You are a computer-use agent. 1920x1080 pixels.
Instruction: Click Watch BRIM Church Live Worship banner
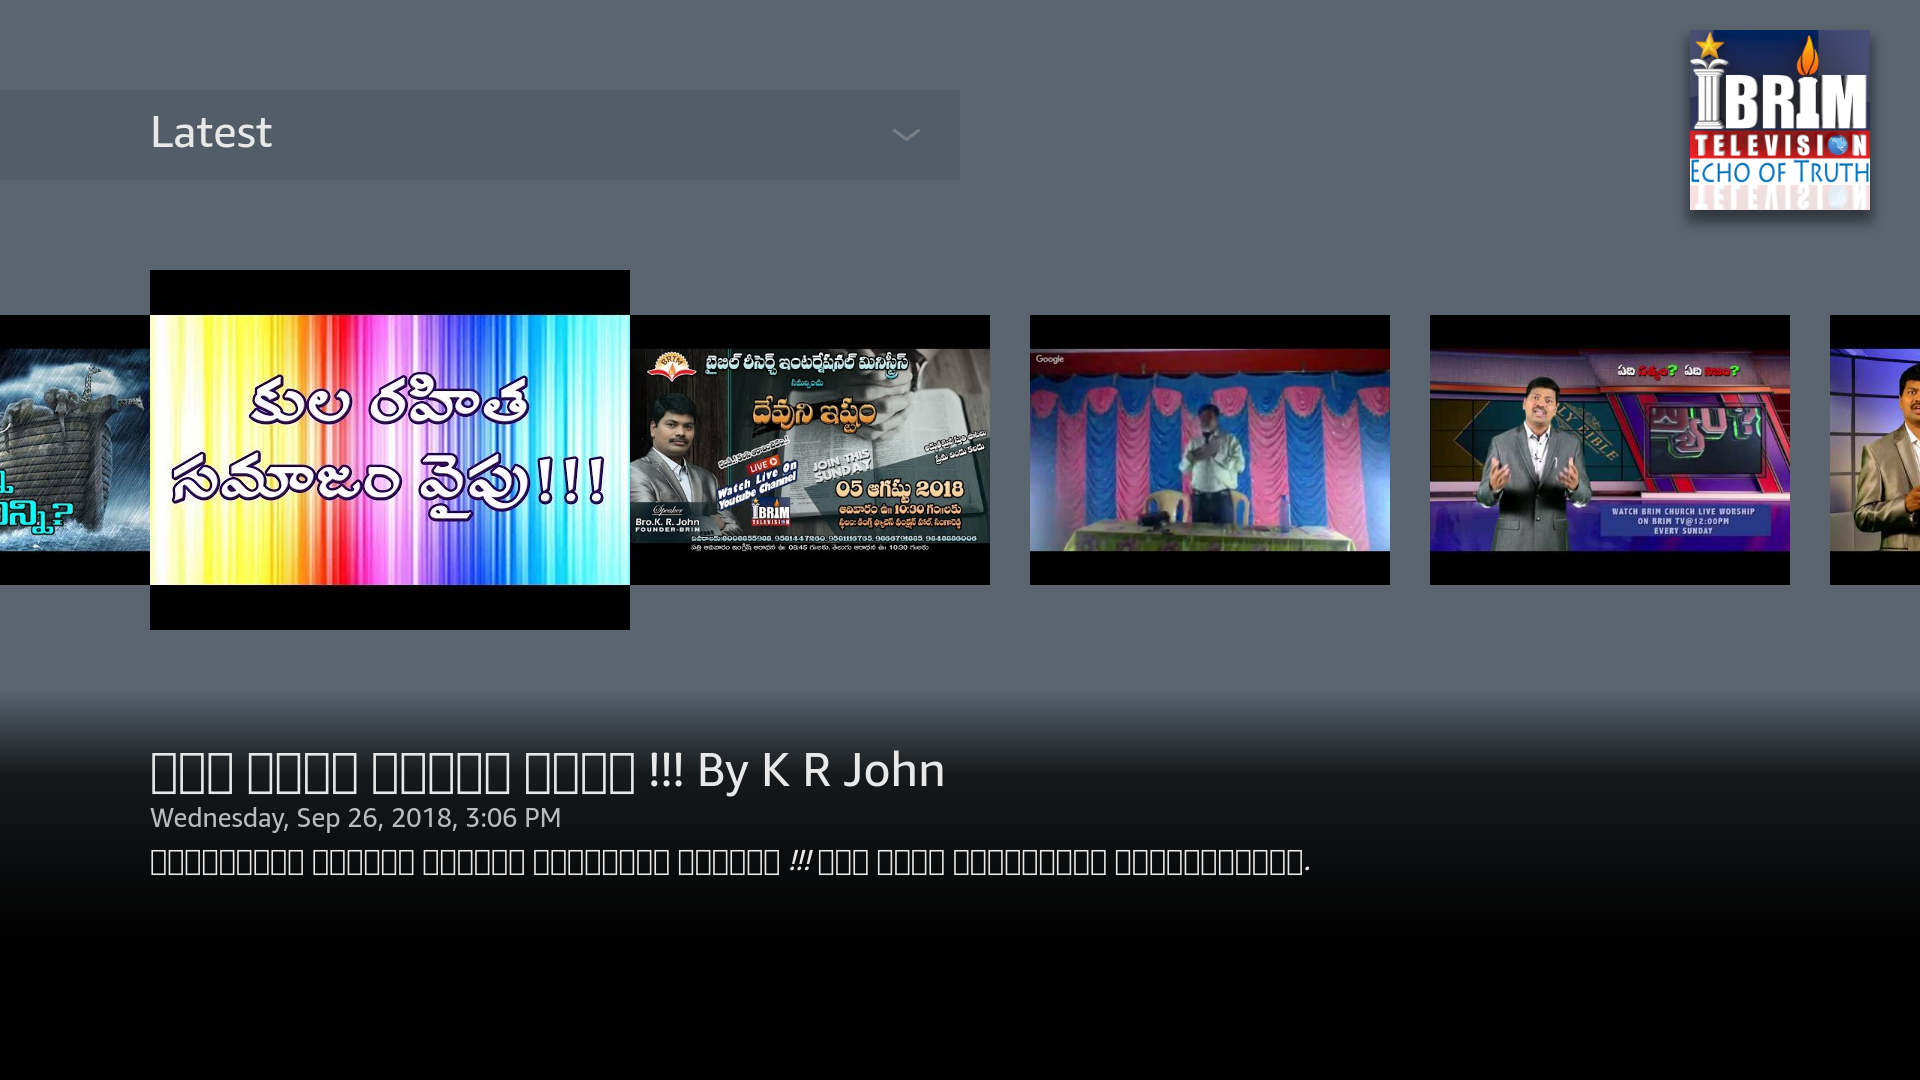(1683, 520)
